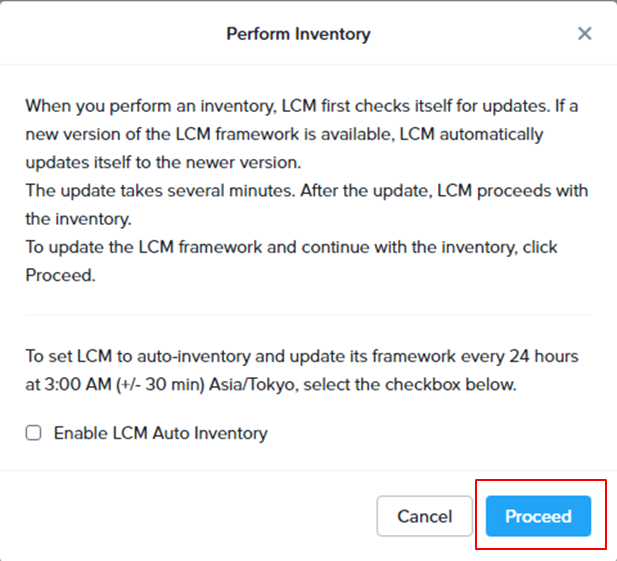Close the Perform Inventory dialog
Image resolution: width=617 pixels, height=561 pixels.
click(x=585, y=34)
